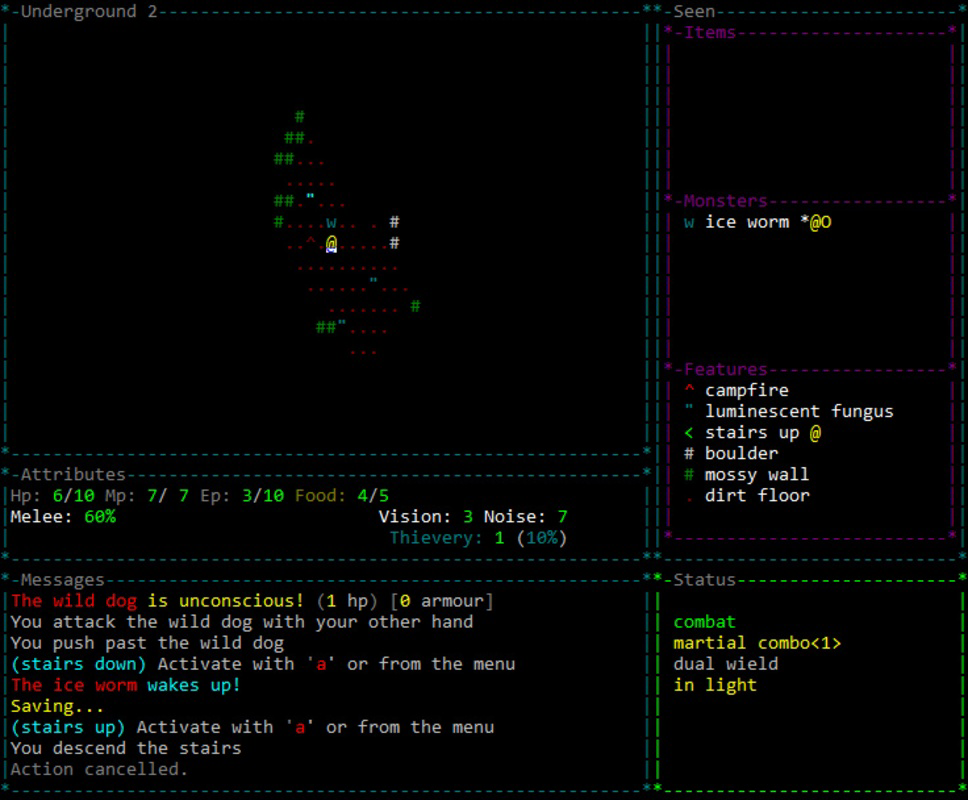Click the Noise value 7

(562, 517)
